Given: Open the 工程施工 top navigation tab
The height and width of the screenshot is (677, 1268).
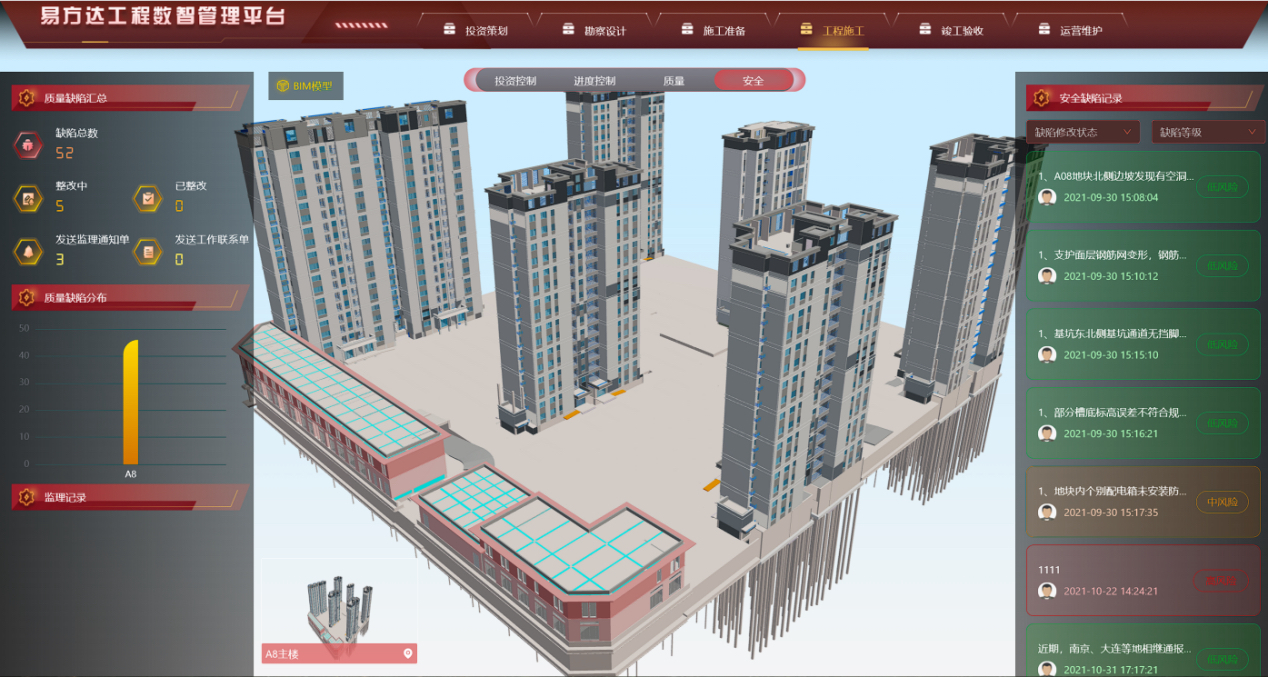Looking at the screenshot, I should 832,30.
